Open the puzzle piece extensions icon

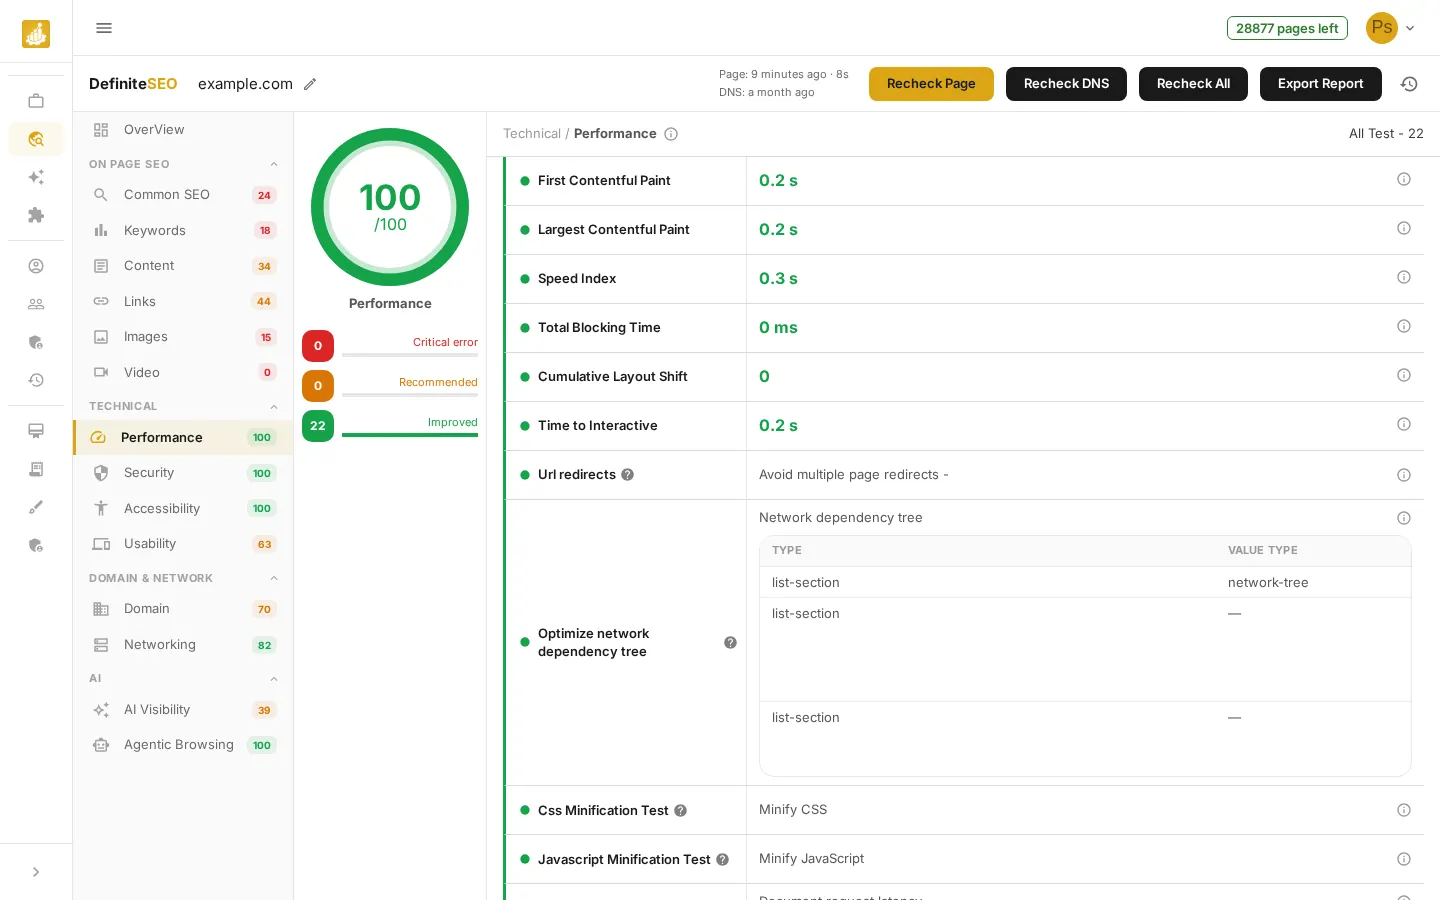pos(36,215)
